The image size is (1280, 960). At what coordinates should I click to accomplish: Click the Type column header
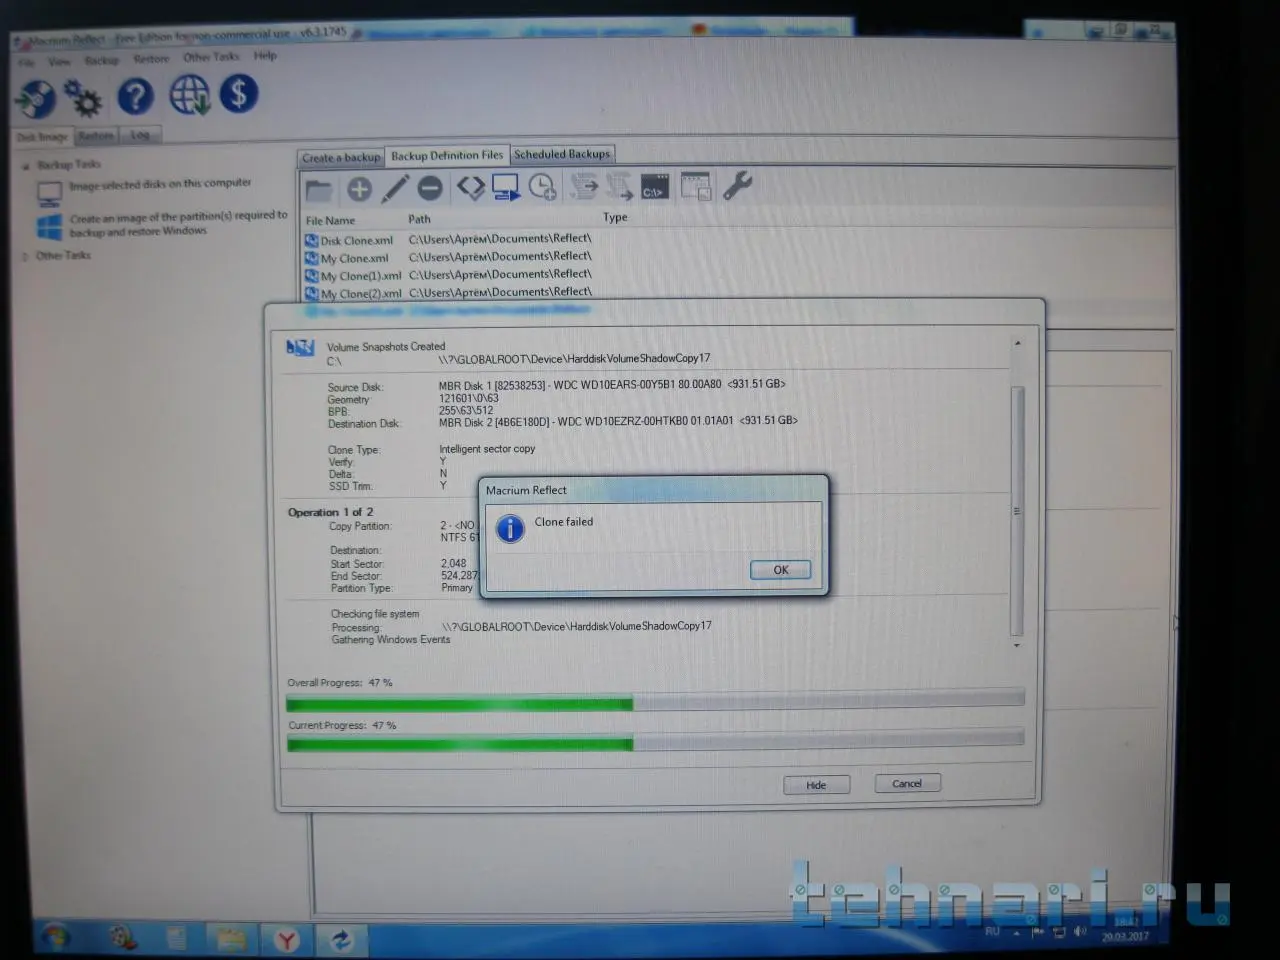[615, 217]
